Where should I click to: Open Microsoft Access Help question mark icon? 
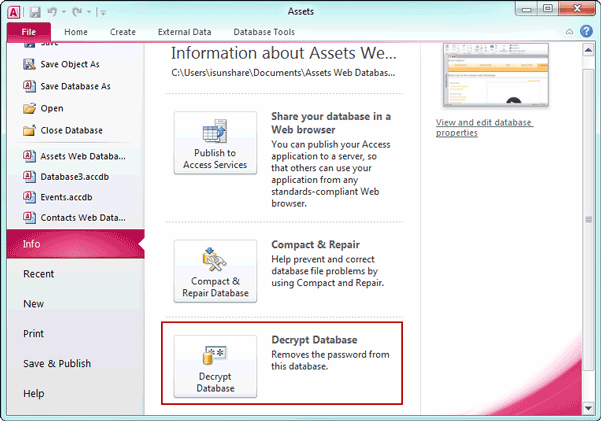click(x=586, y=31)
